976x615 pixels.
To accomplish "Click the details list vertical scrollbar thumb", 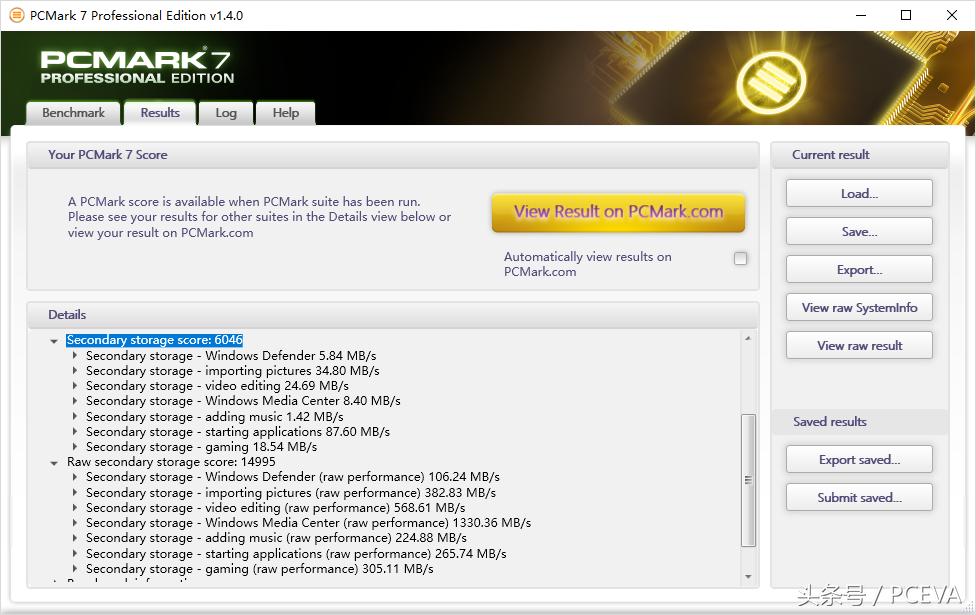I will [748, 480].
